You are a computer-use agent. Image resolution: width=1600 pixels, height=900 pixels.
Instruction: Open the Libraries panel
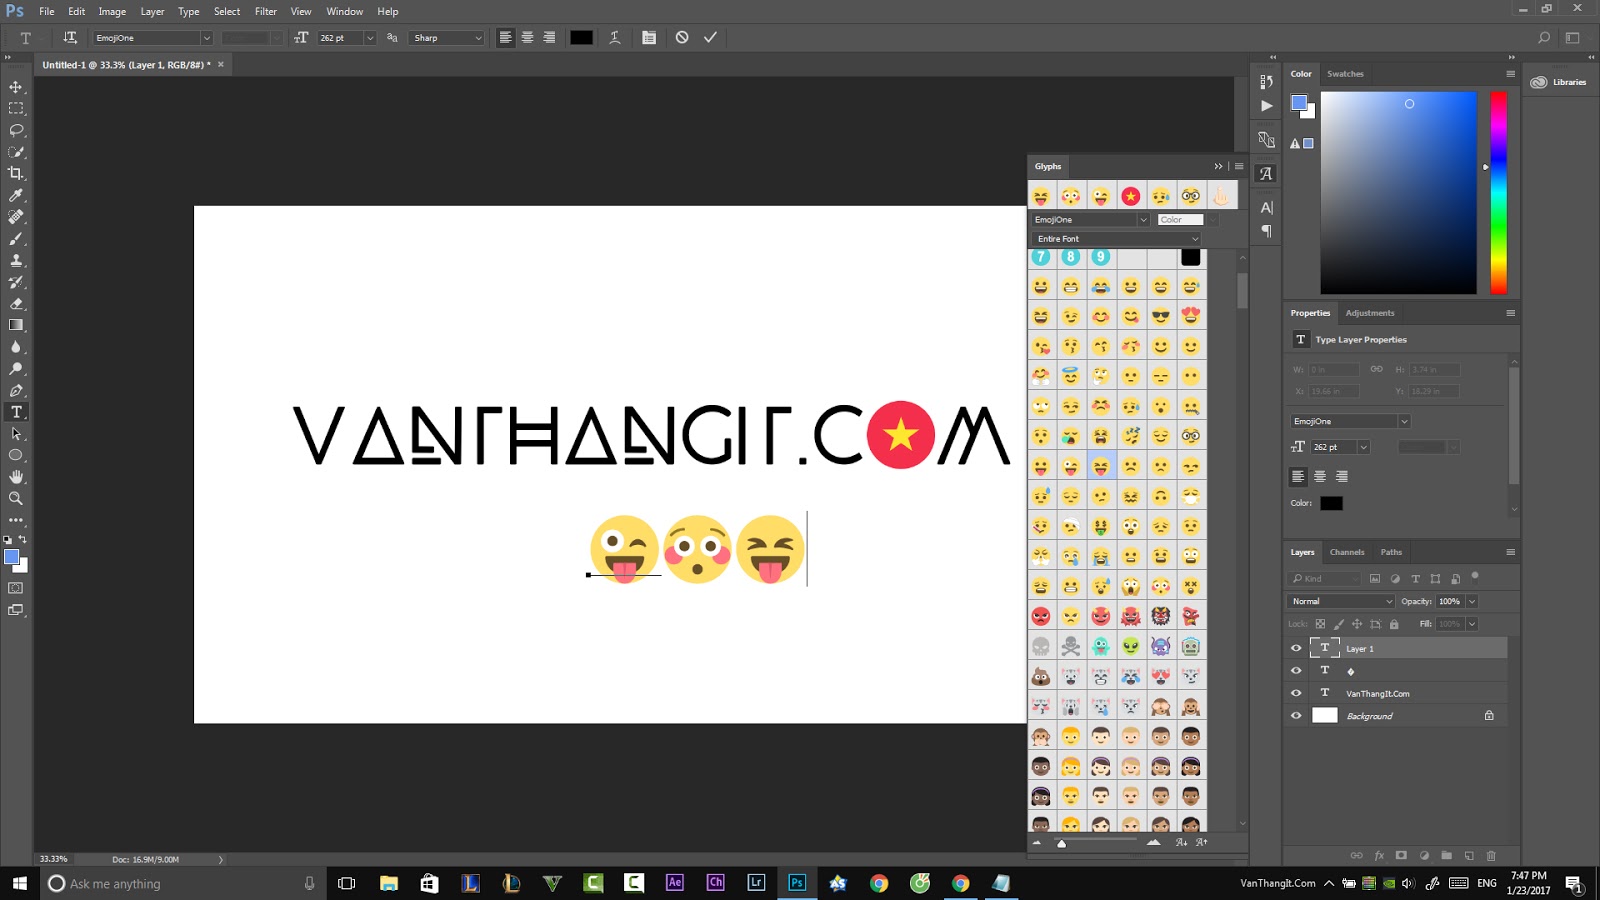[1559, 82]
